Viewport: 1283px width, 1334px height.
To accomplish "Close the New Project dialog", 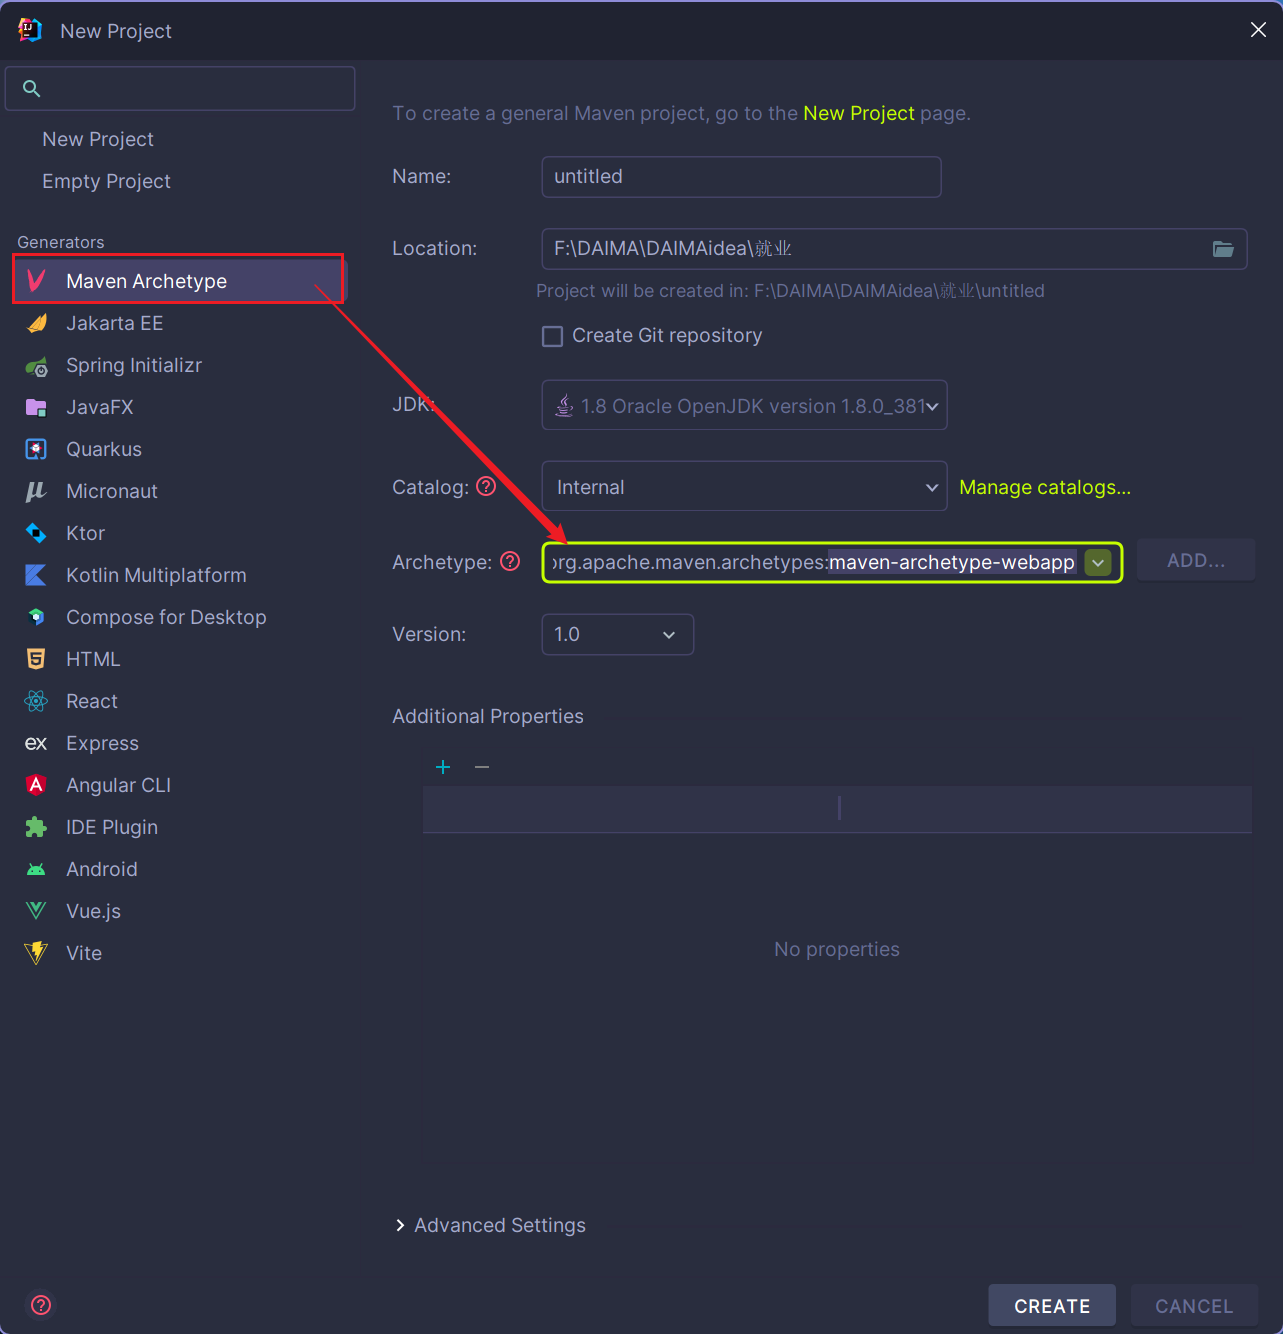I will click(x=1258, y=30).
